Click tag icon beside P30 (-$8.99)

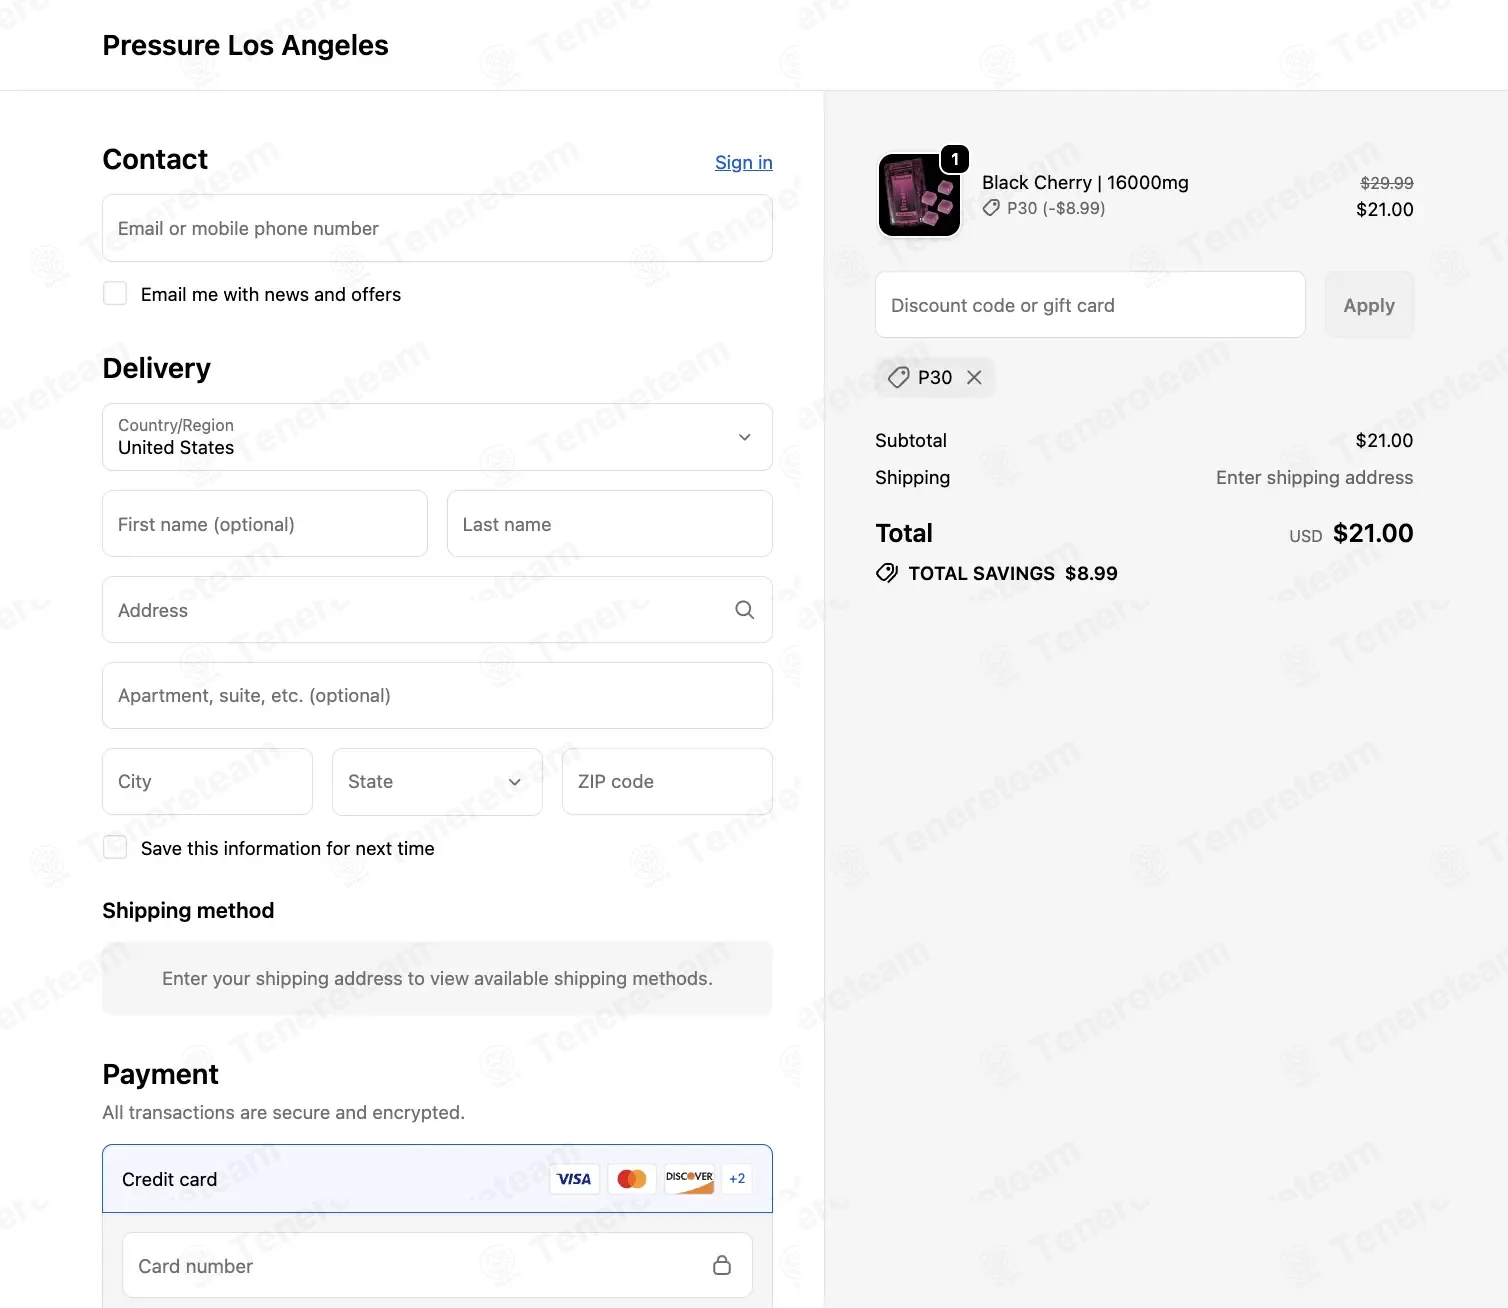991,208
